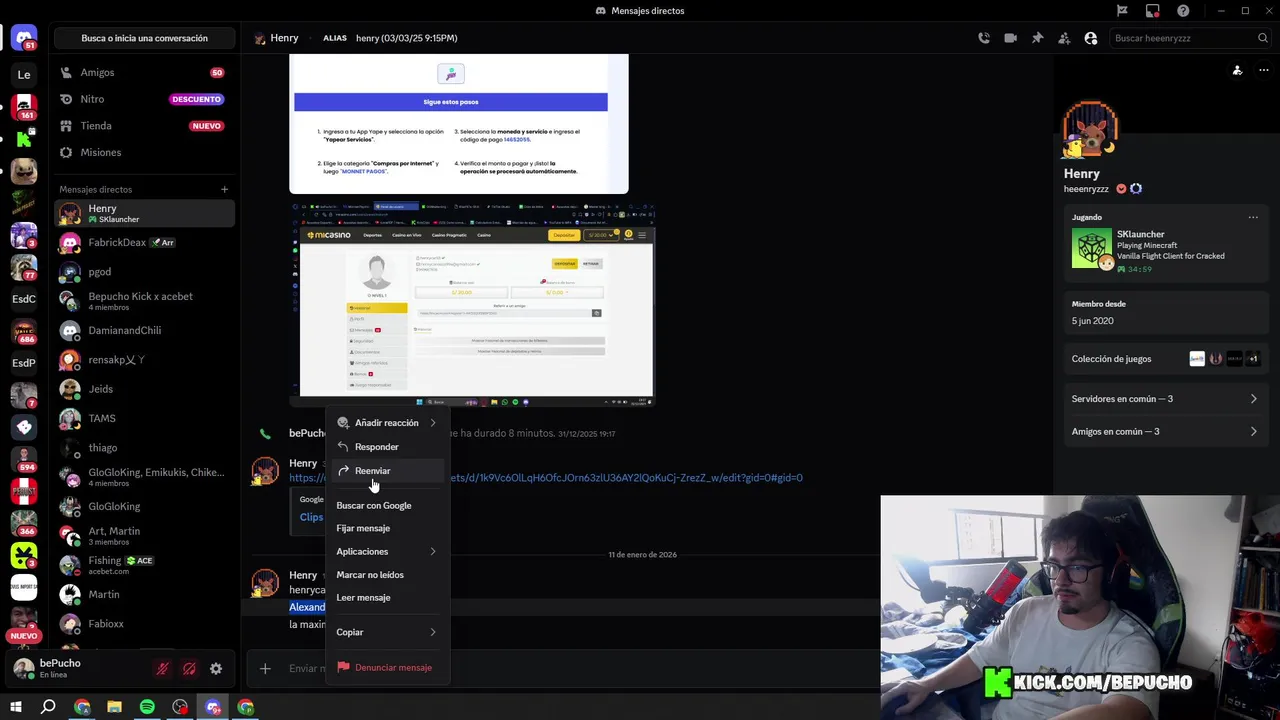1280x720 pixels.
Task: Open Fabioxx direct message
Action: point(144,624)
